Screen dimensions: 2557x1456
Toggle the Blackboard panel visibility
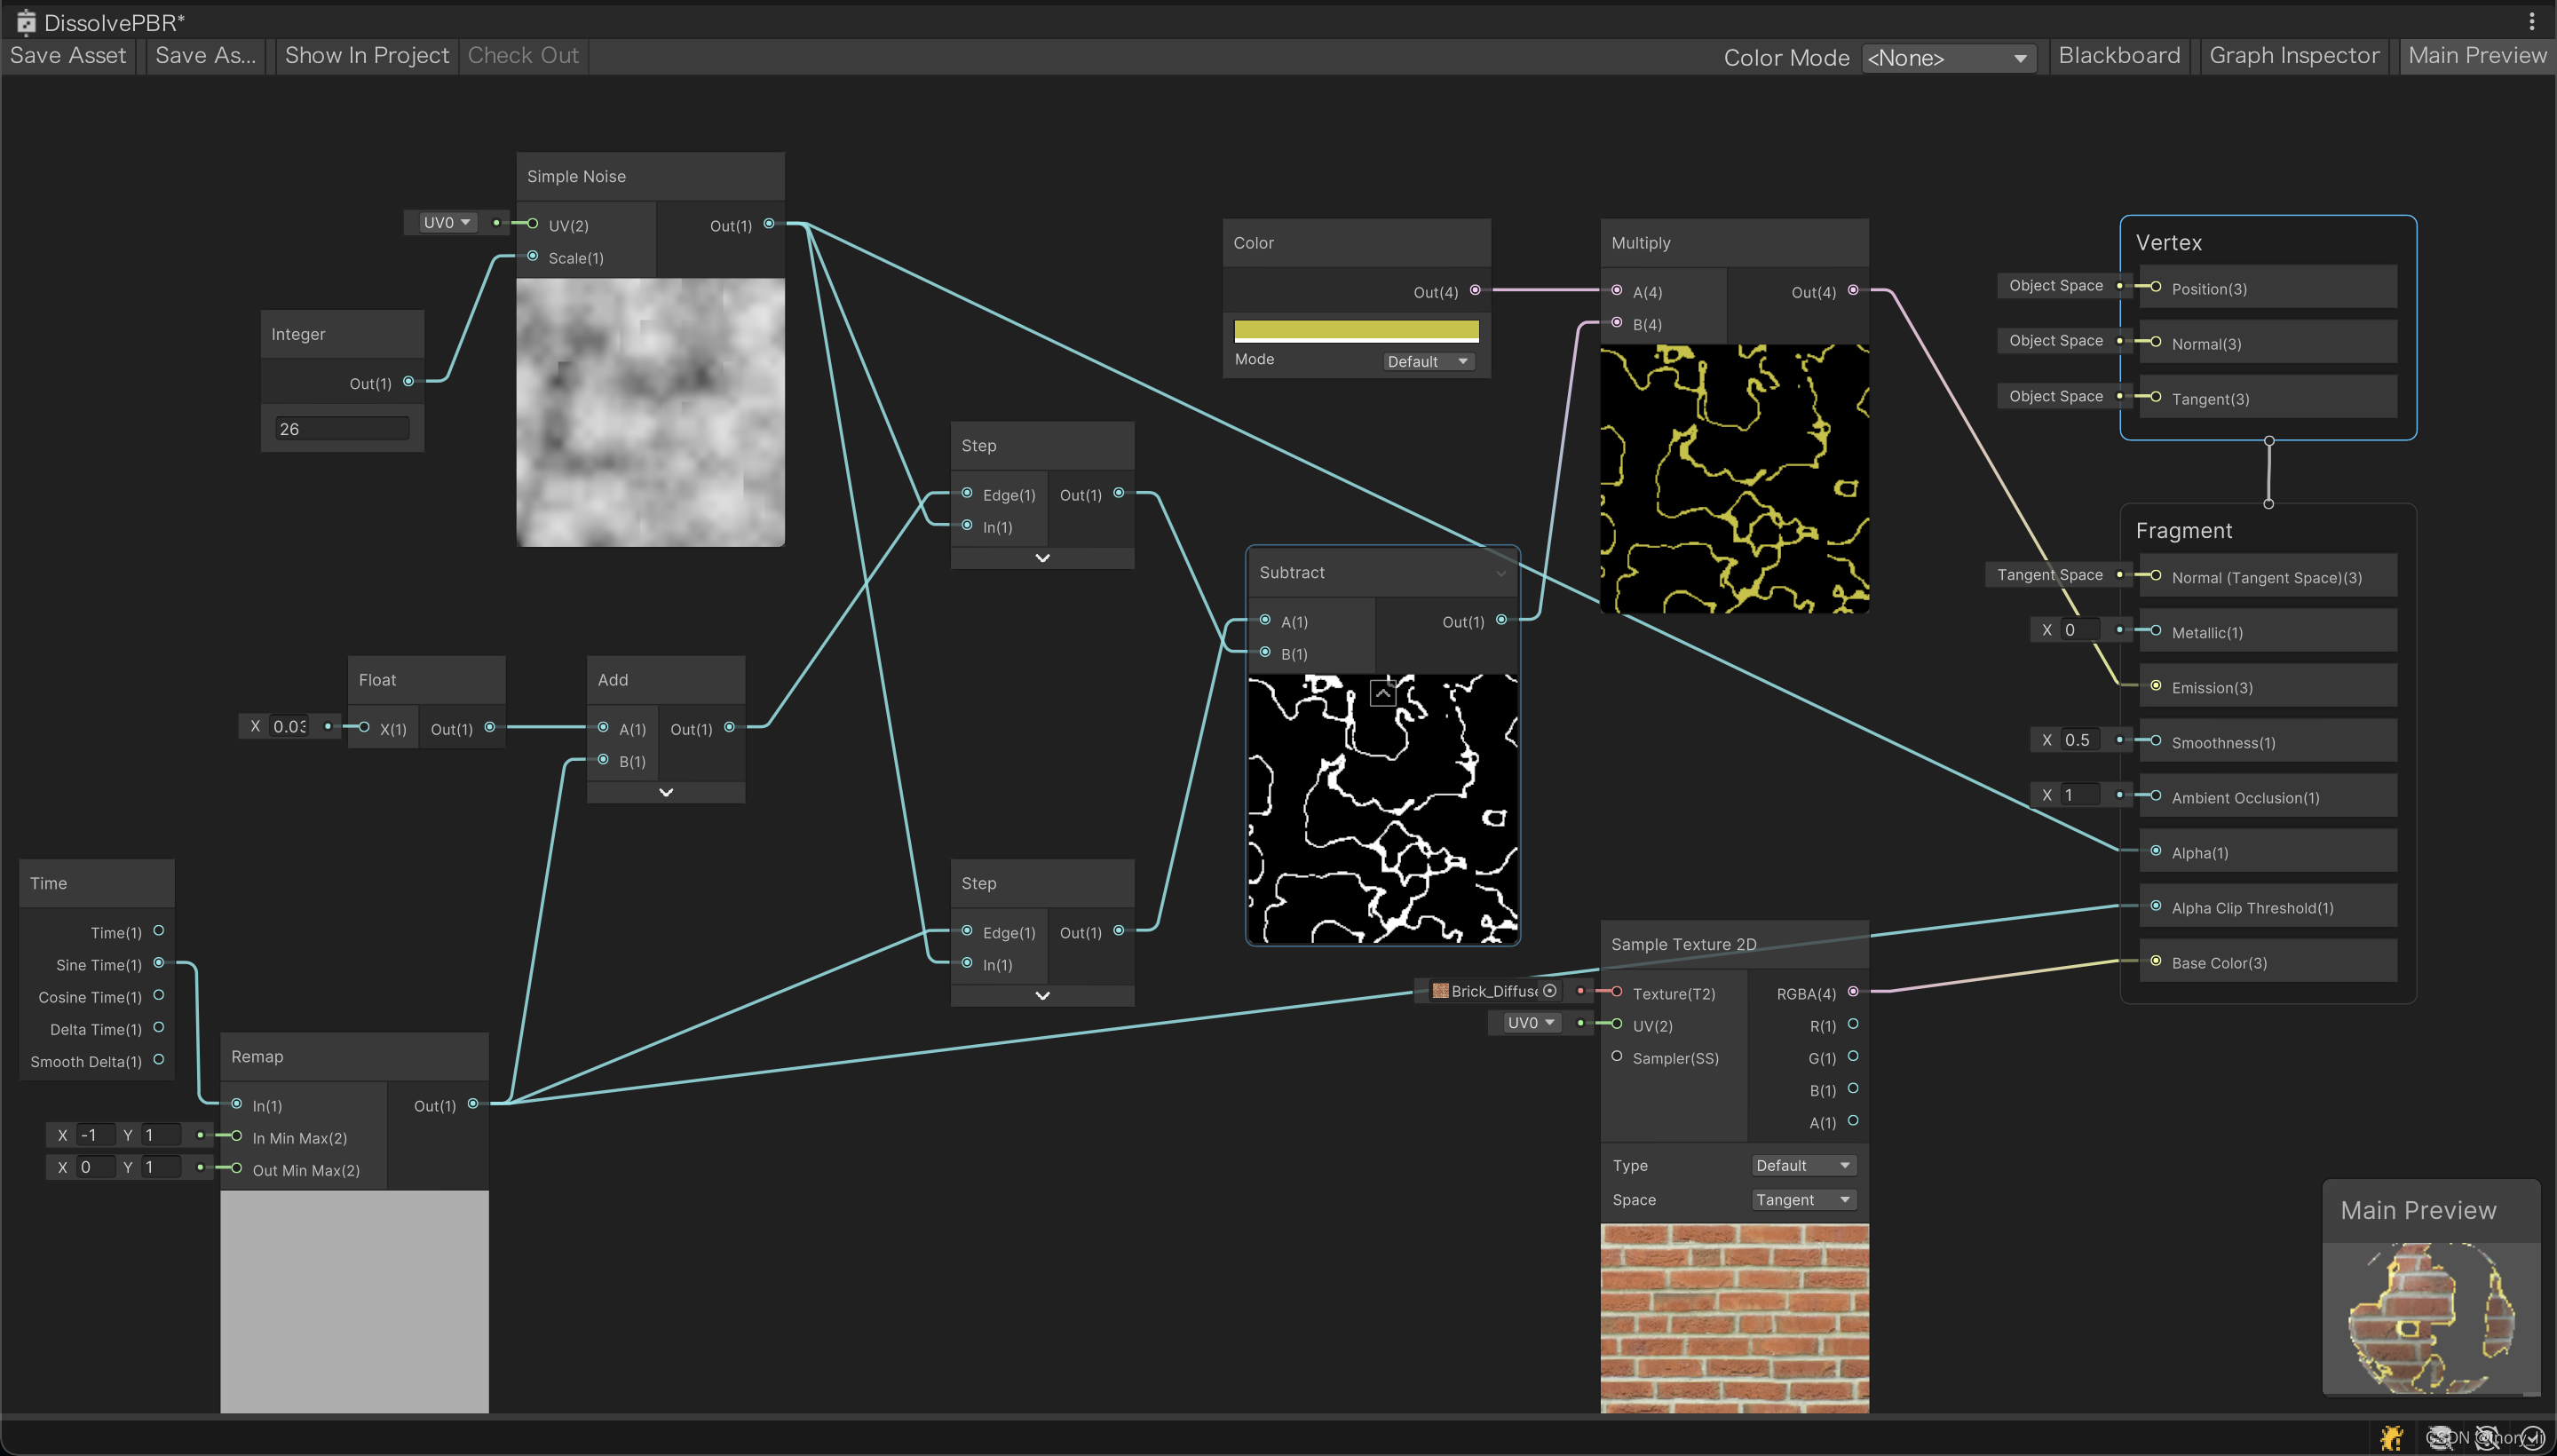pos(2118,56)
